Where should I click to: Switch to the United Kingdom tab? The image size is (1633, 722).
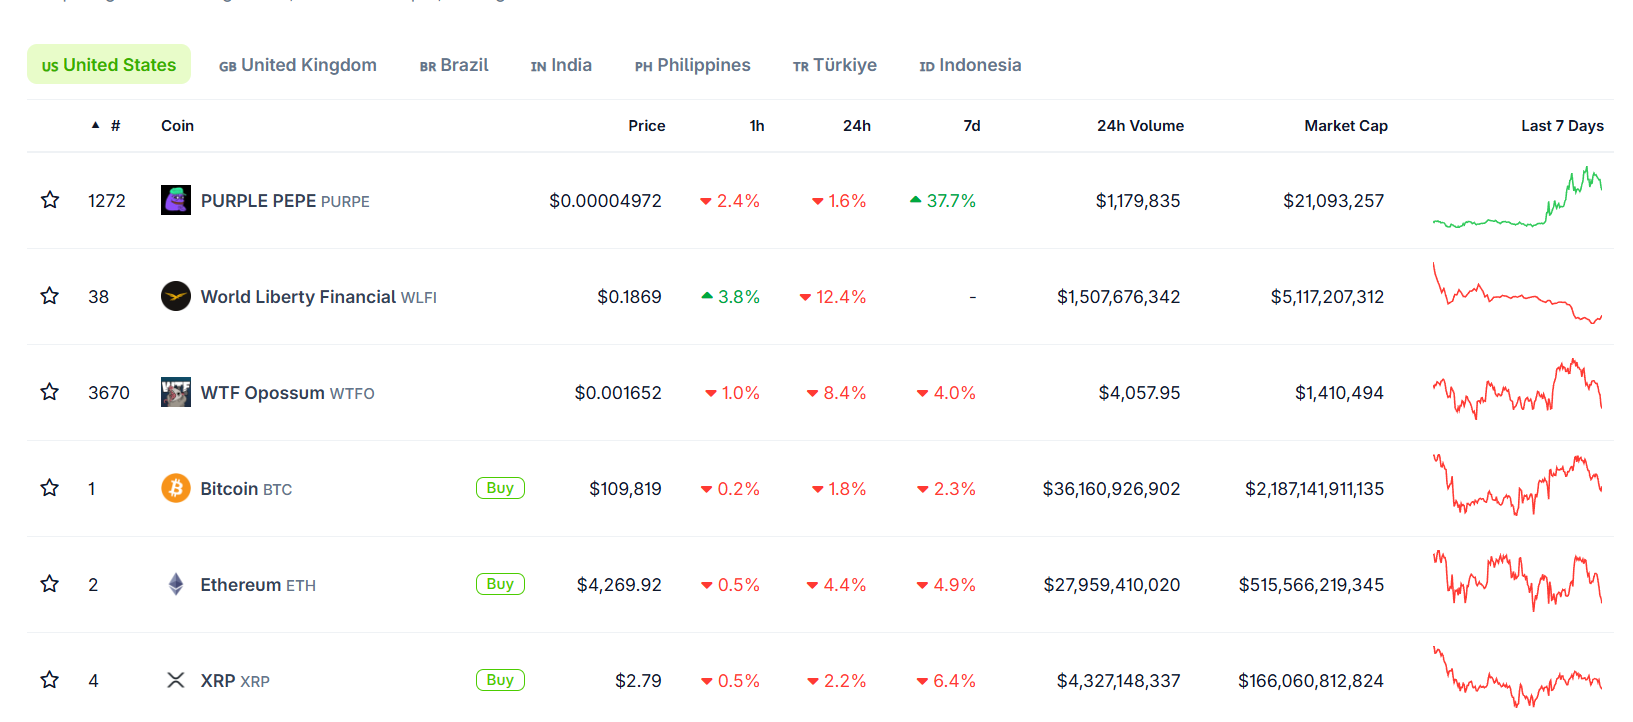click(x=298, y=65)
